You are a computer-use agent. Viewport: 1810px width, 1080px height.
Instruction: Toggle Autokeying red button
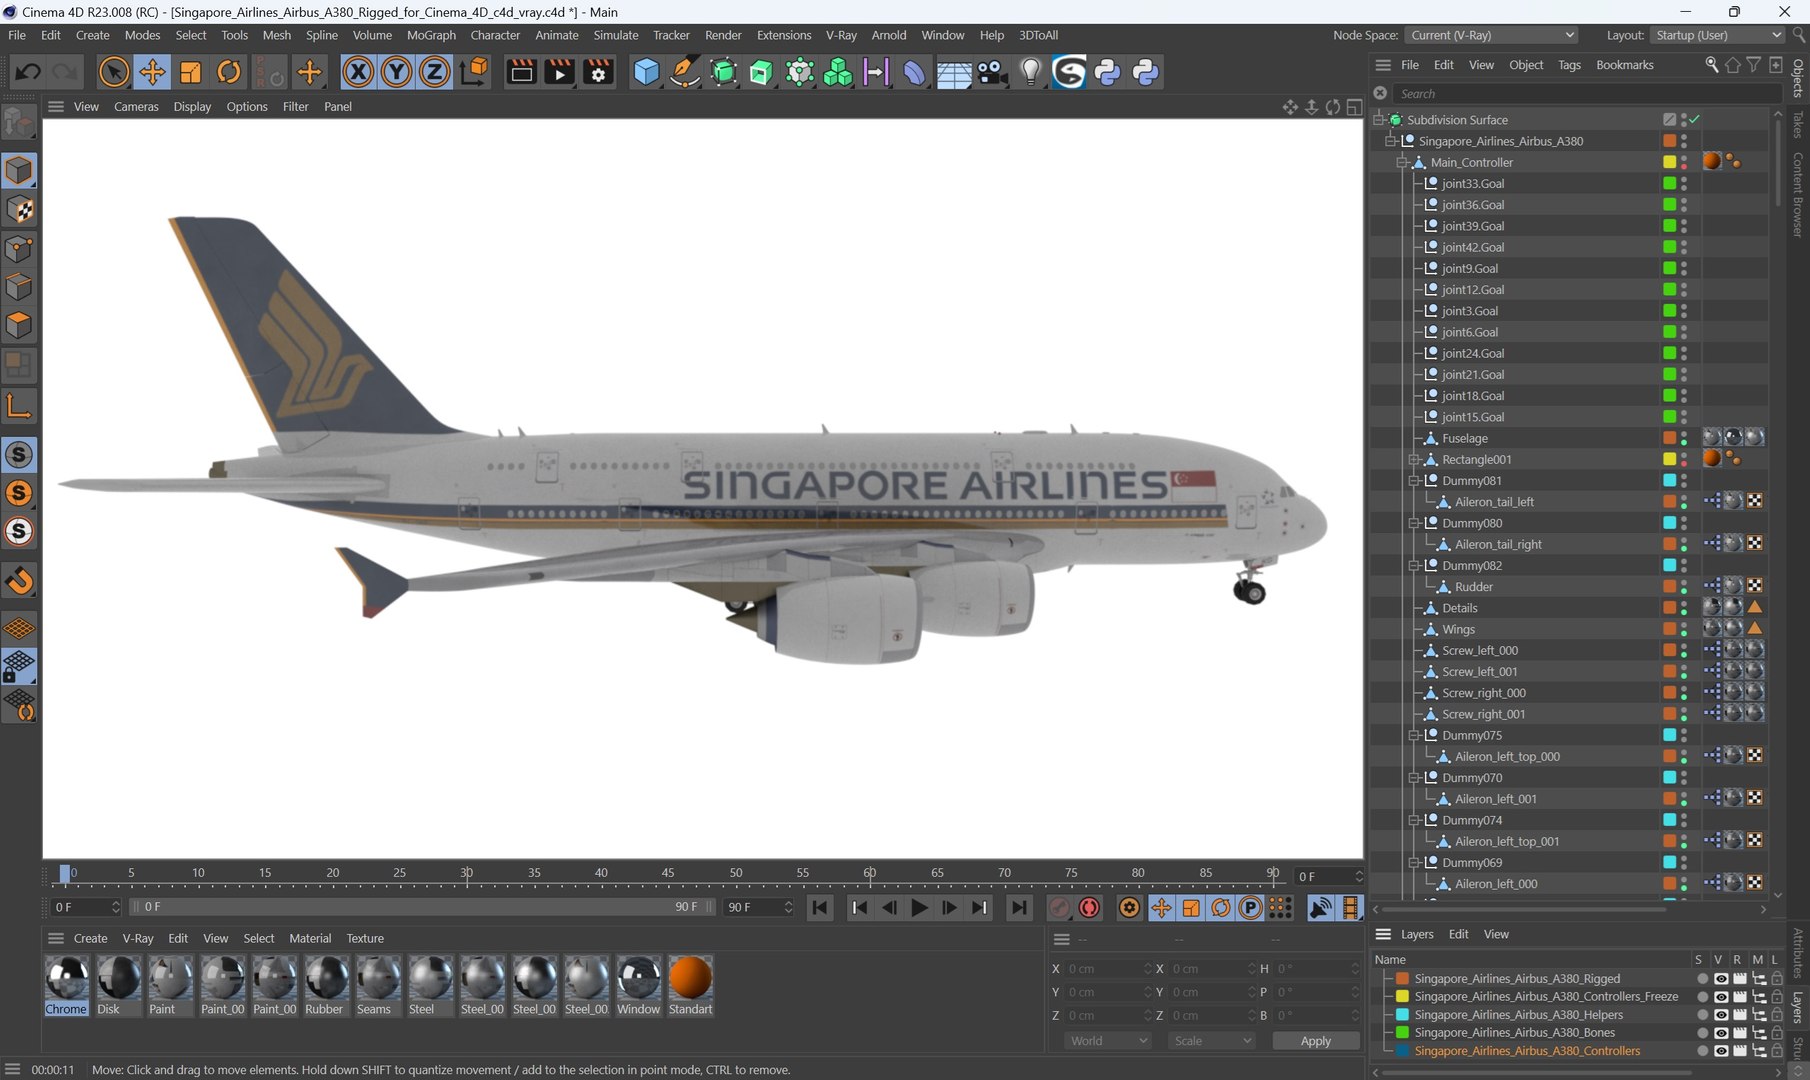pyautogui.click(x=1089, y=907)
